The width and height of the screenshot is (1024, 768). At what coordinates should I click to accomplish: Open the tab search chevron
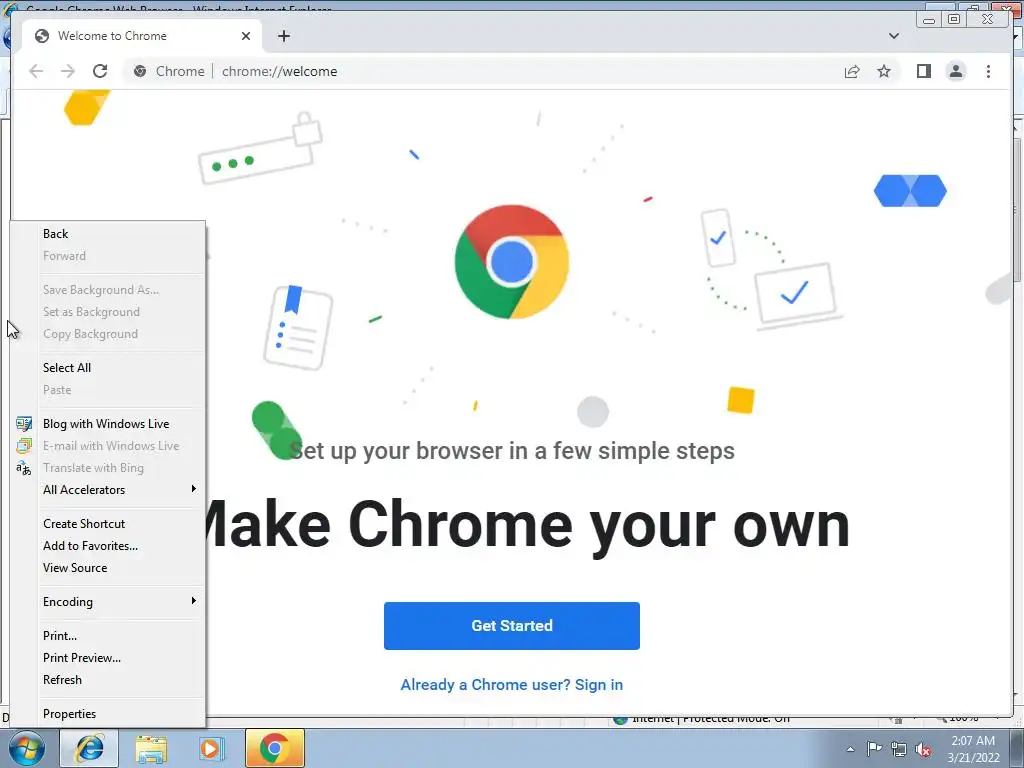tap(894, 36)
